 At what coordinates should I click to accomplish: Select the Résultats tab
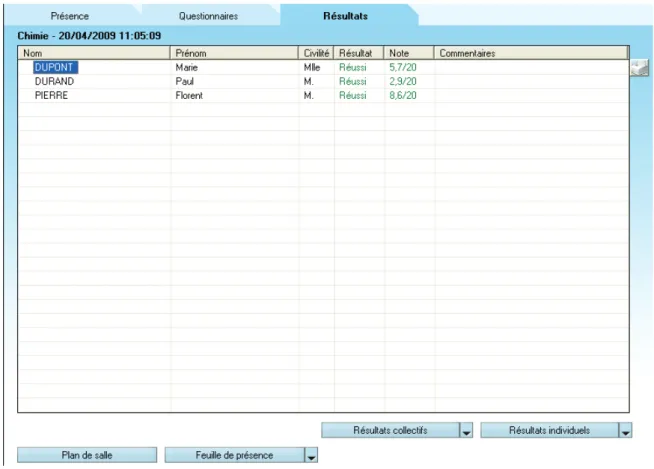345,16
